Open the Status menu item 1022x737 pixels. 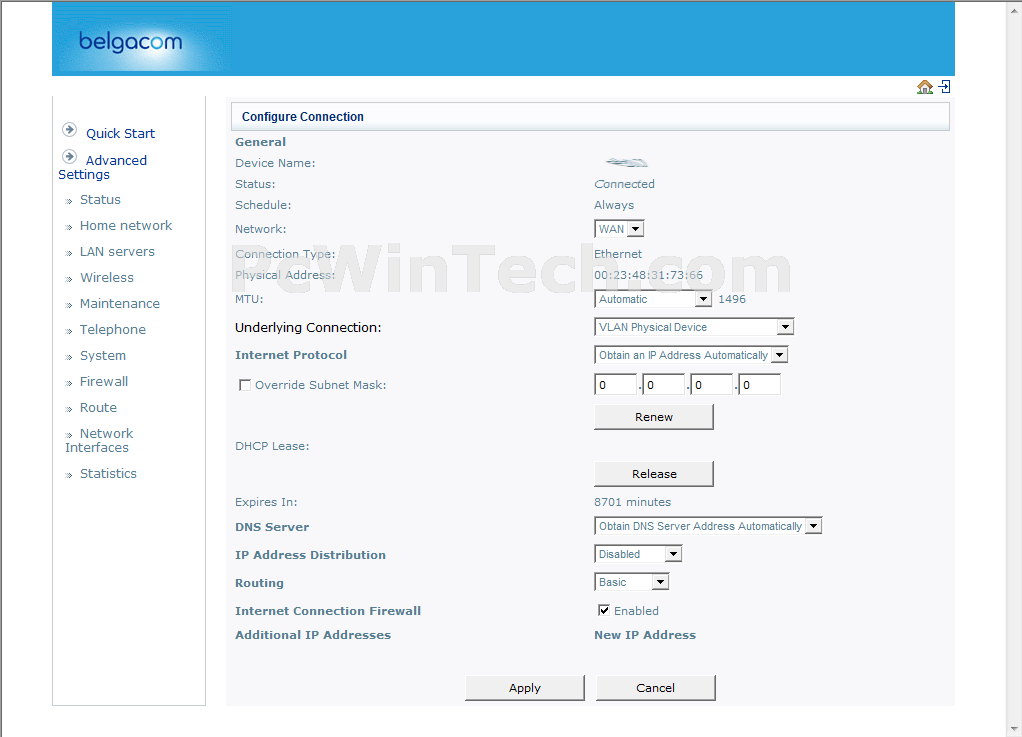coord(100,199)
